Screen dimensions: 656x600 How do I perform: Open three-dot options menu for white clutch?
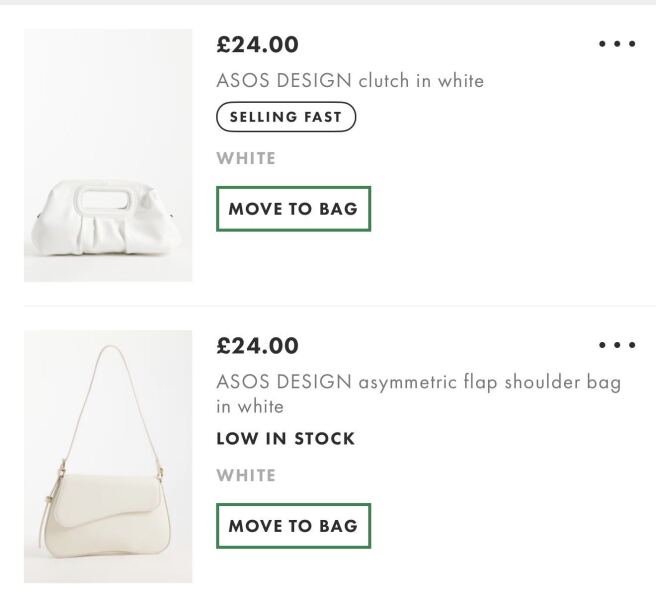coord(617,44)
